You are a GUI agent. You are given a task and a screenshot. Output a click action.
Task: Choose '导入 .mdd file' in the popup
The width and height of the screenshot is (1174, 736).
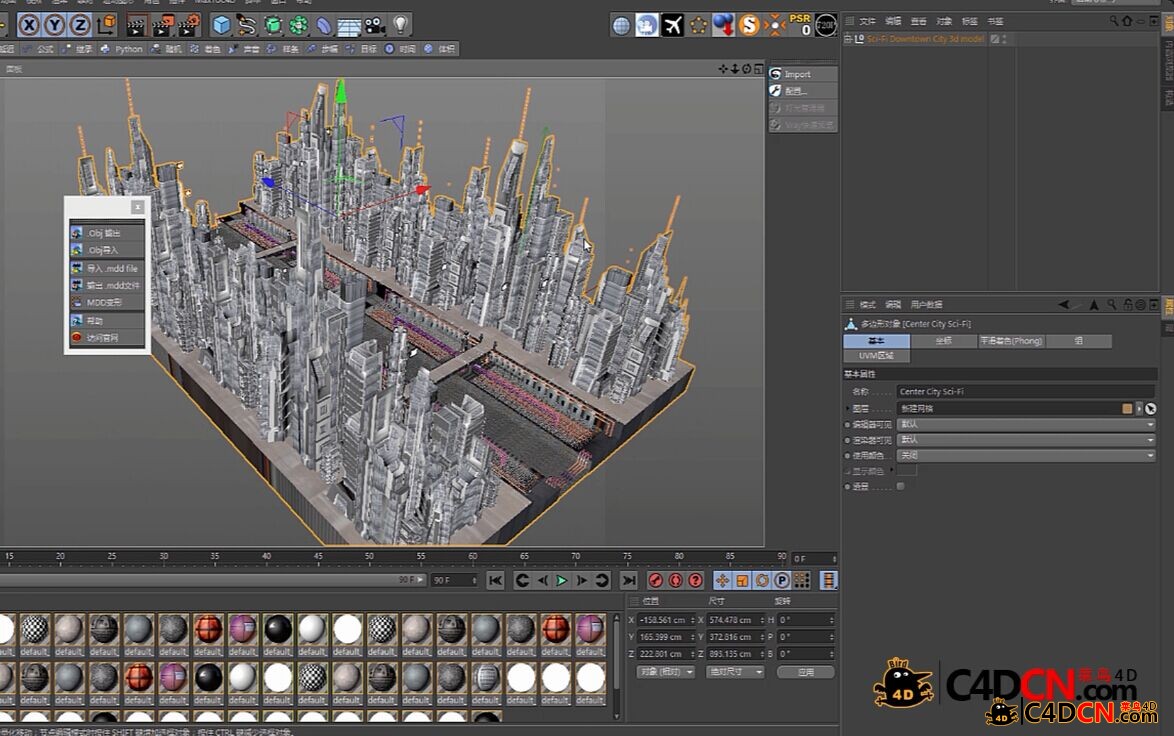click(106, 268)
